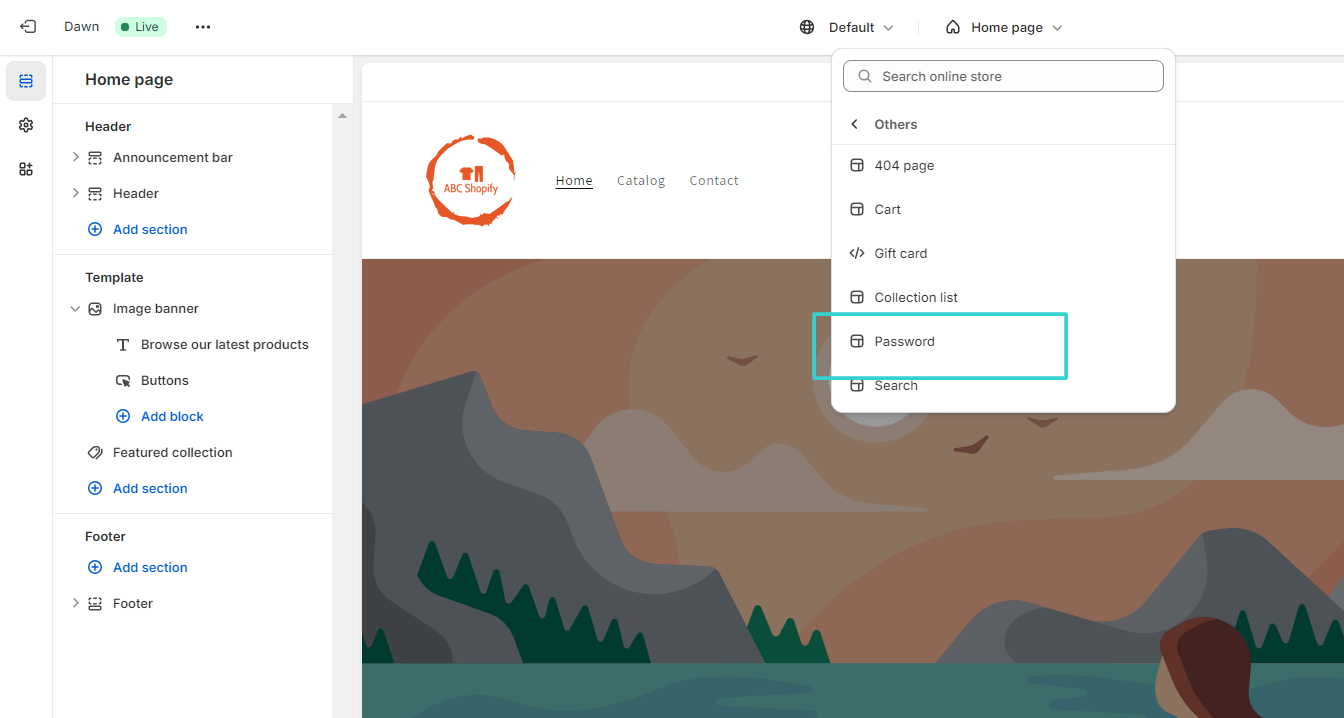Viewport: 1344px width, 718px height.
Task: Select Password from the page list
Action: (x=904, y=341)
